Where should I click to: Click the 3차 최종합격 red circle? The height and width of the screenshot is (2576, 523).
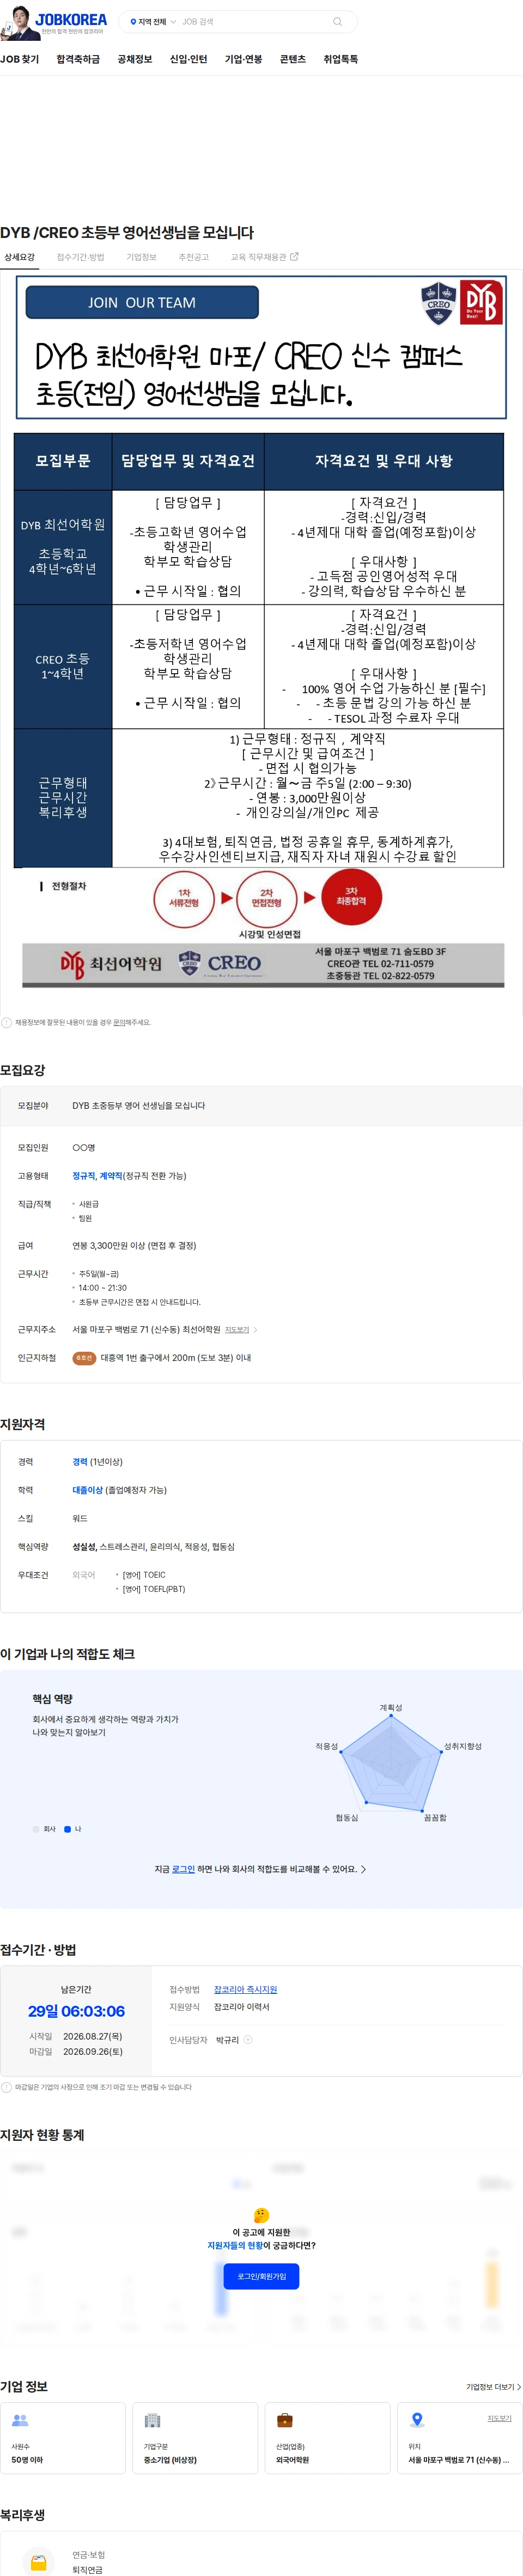(x=351, y=896)
